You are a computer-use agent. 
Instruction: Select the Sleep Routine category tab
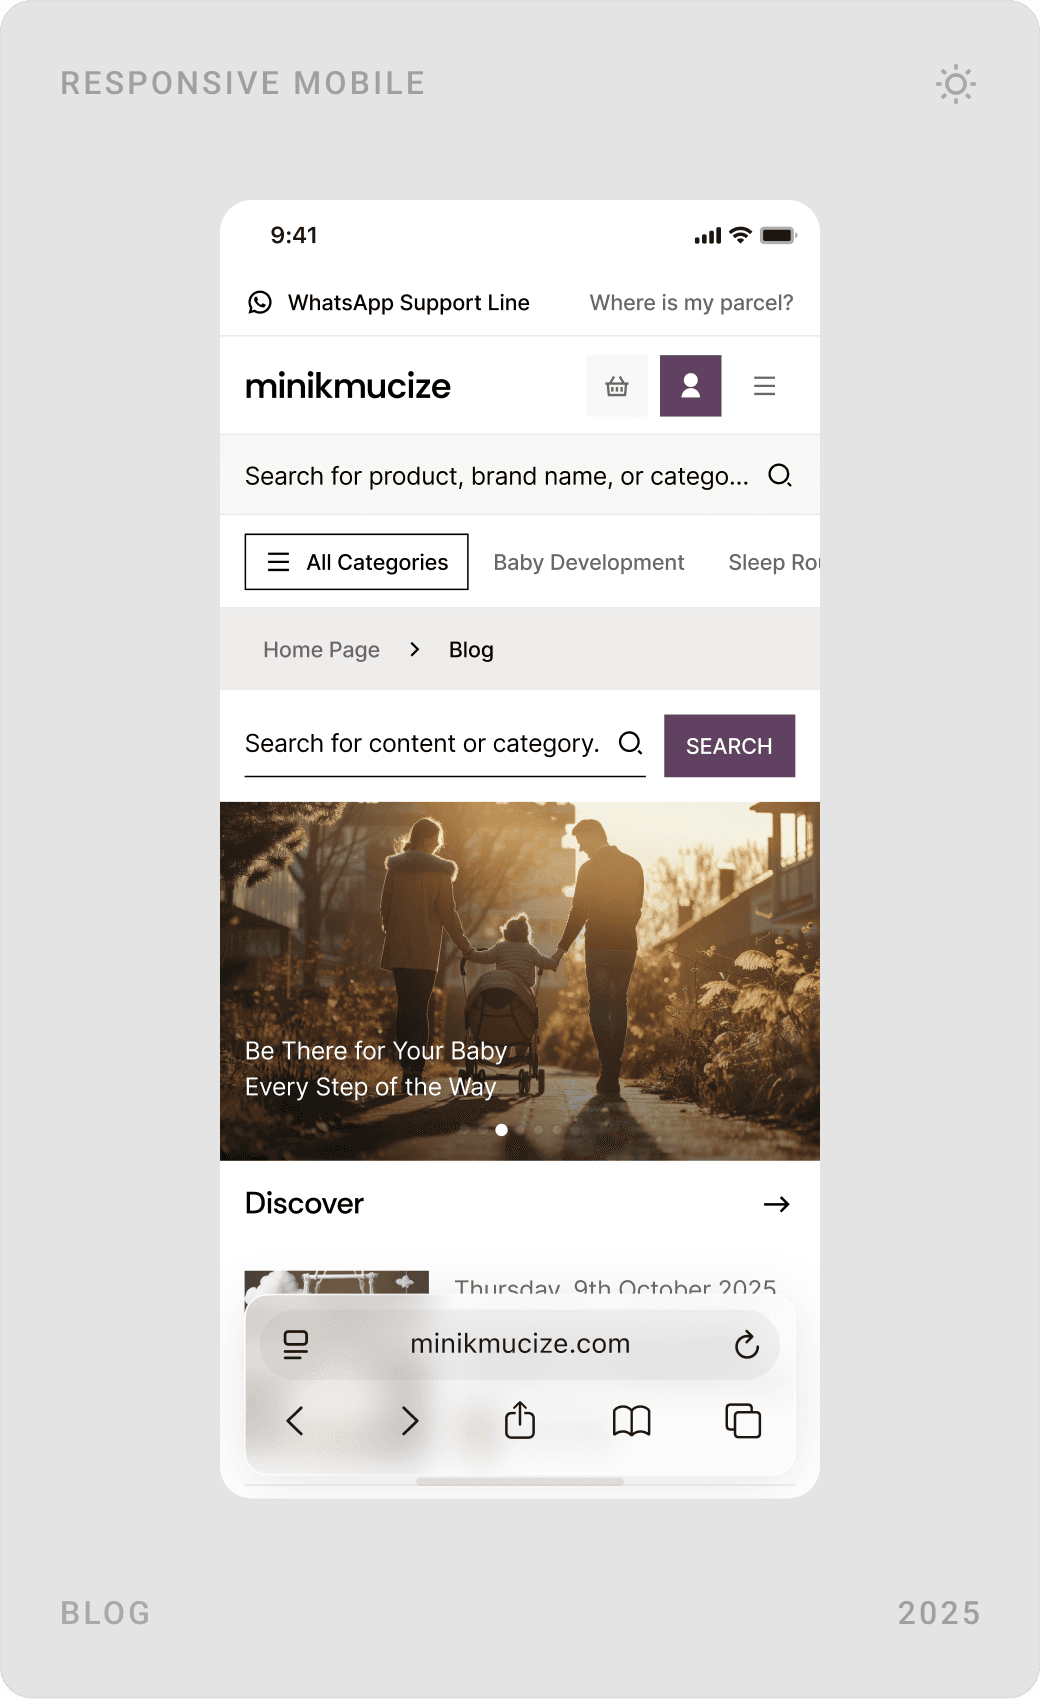click(774, 562)
